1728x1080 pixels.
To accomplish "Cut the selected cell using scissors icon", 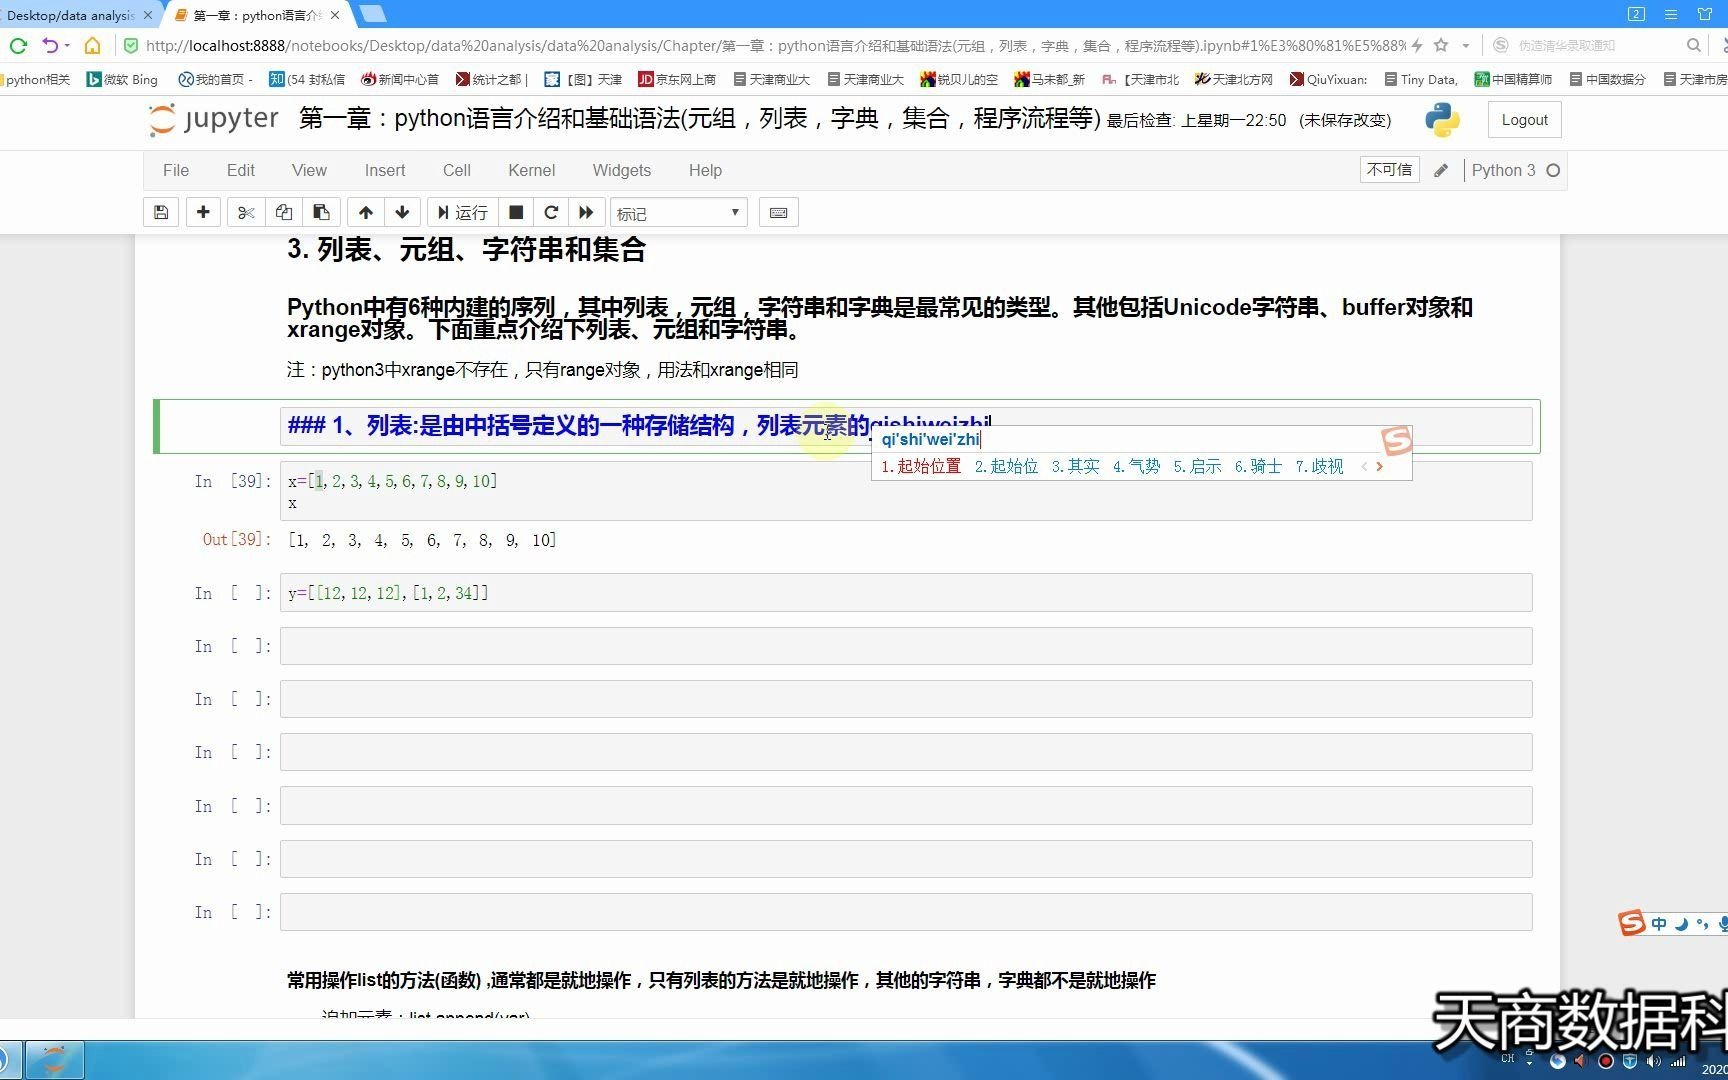I will [x=245, y=212].
